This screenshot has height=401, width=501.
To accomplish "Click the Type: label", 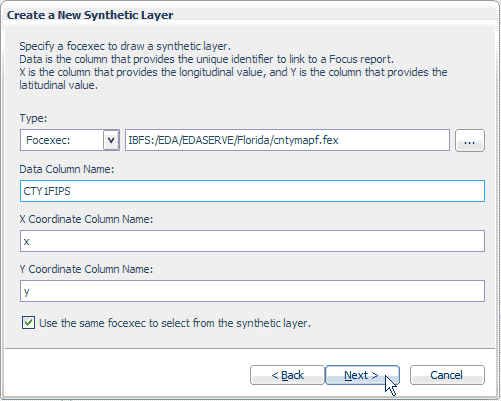I will click(33, 118).
